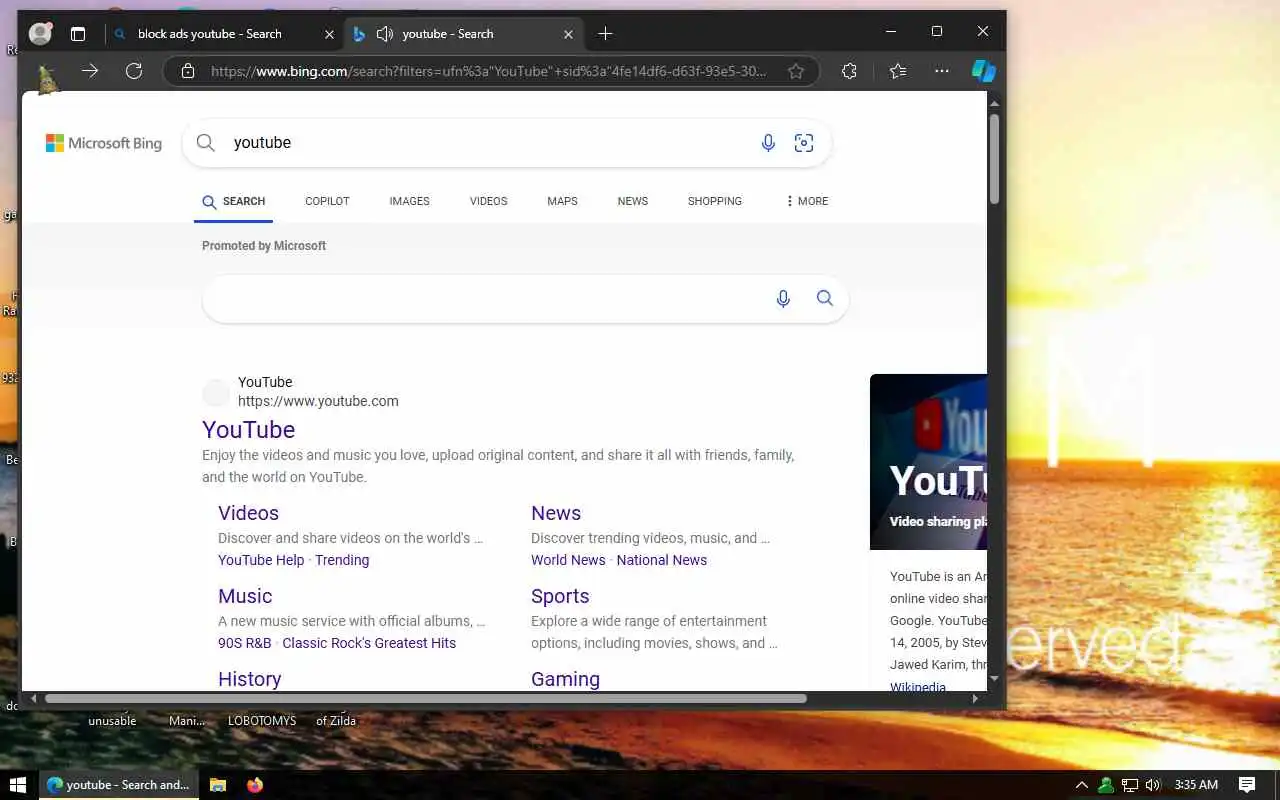
Task: Add this page to favorites star
Action: pos(796,71)
